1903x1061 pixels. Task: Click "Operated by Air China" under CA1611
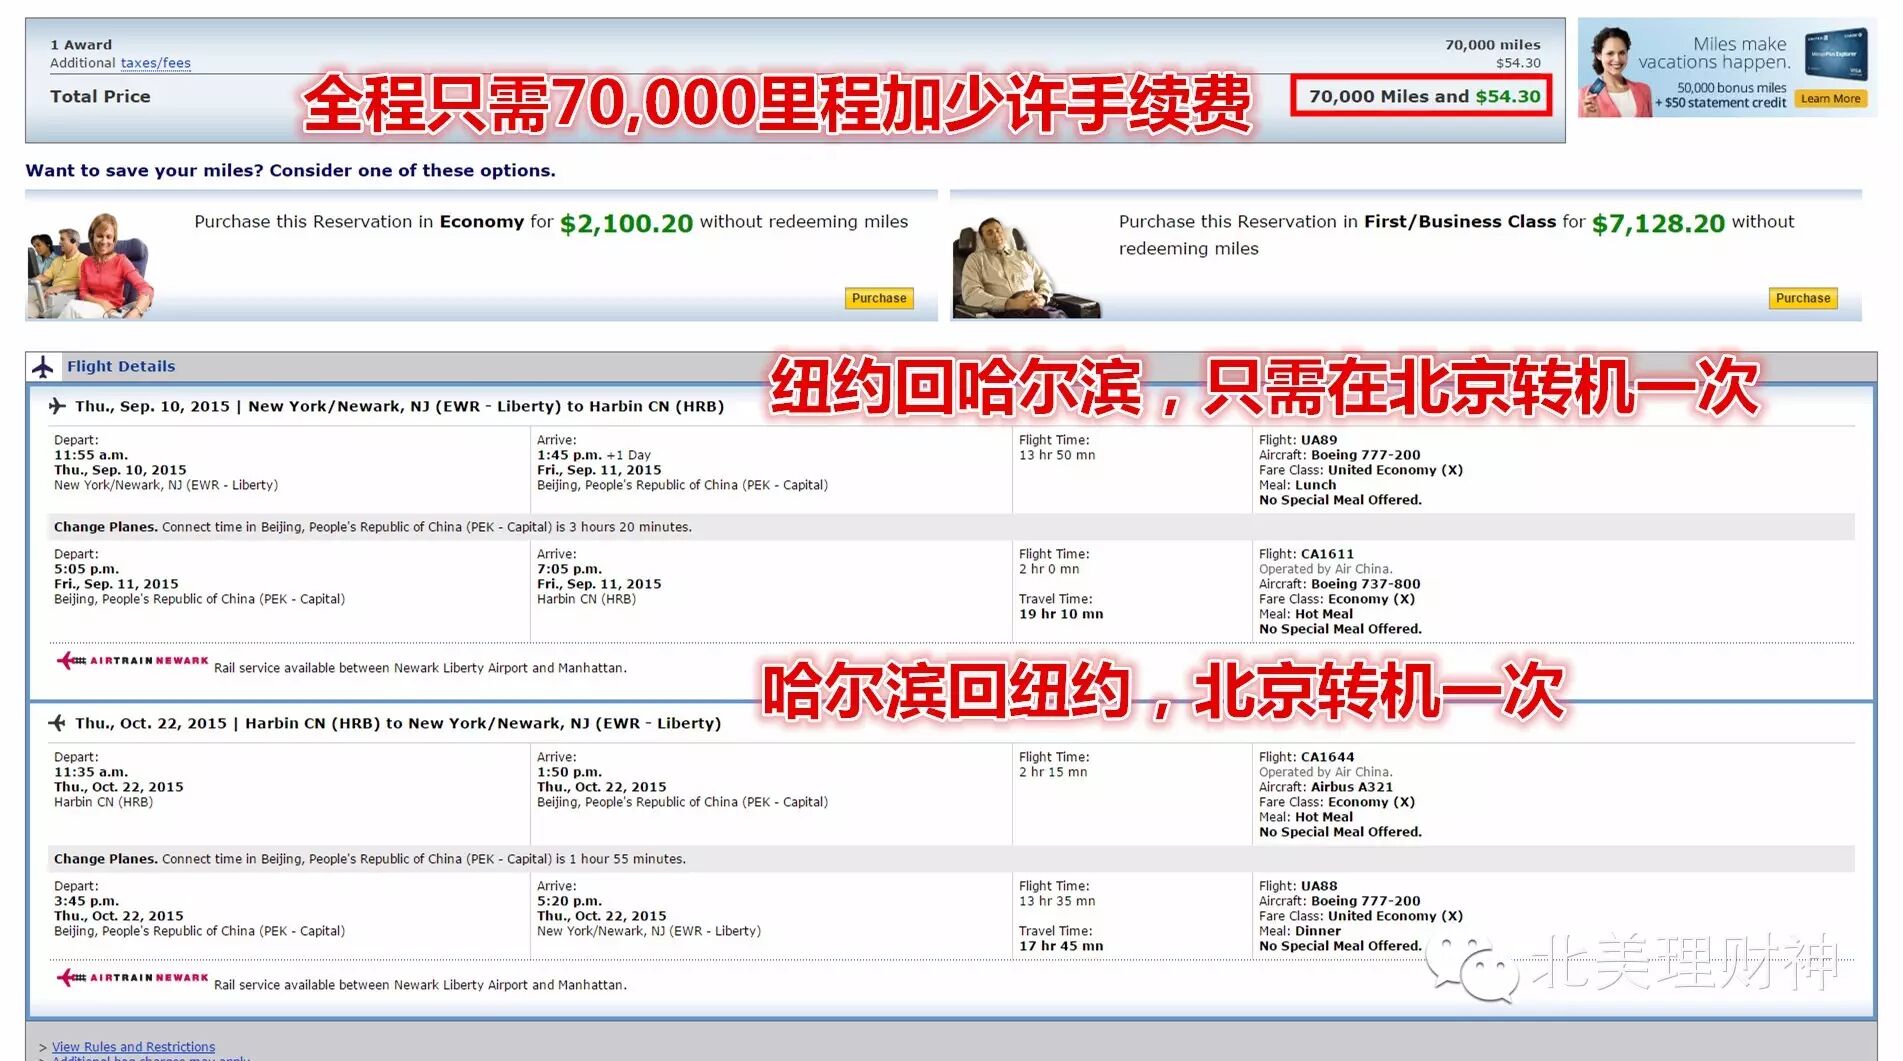tap(1326, 569)
